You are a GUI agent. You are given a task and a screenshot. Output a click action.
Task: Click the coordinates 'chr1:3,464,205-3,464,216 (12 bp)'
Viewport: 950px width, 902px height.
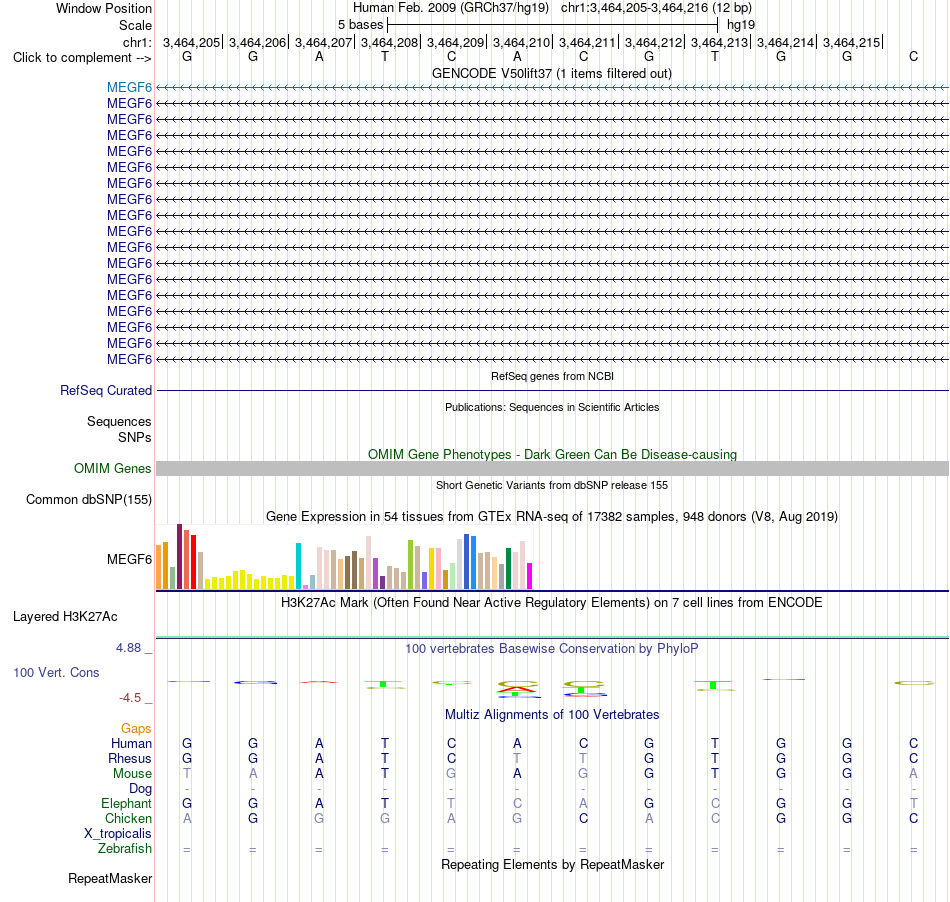[x=656, y=8]
